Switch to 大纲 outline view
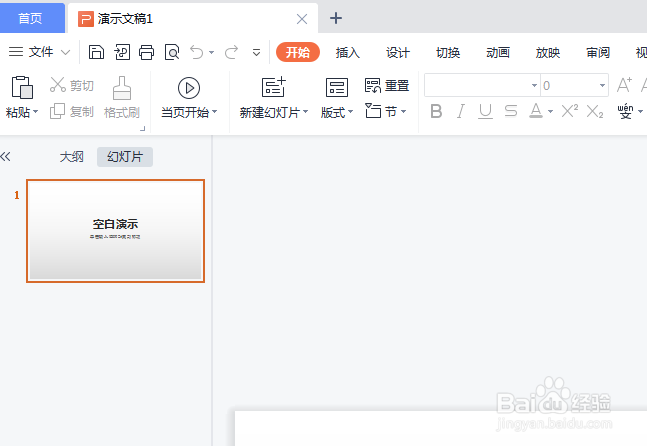Screen dimensions: 647x446 pyautogui.click(x=71, y=157)
